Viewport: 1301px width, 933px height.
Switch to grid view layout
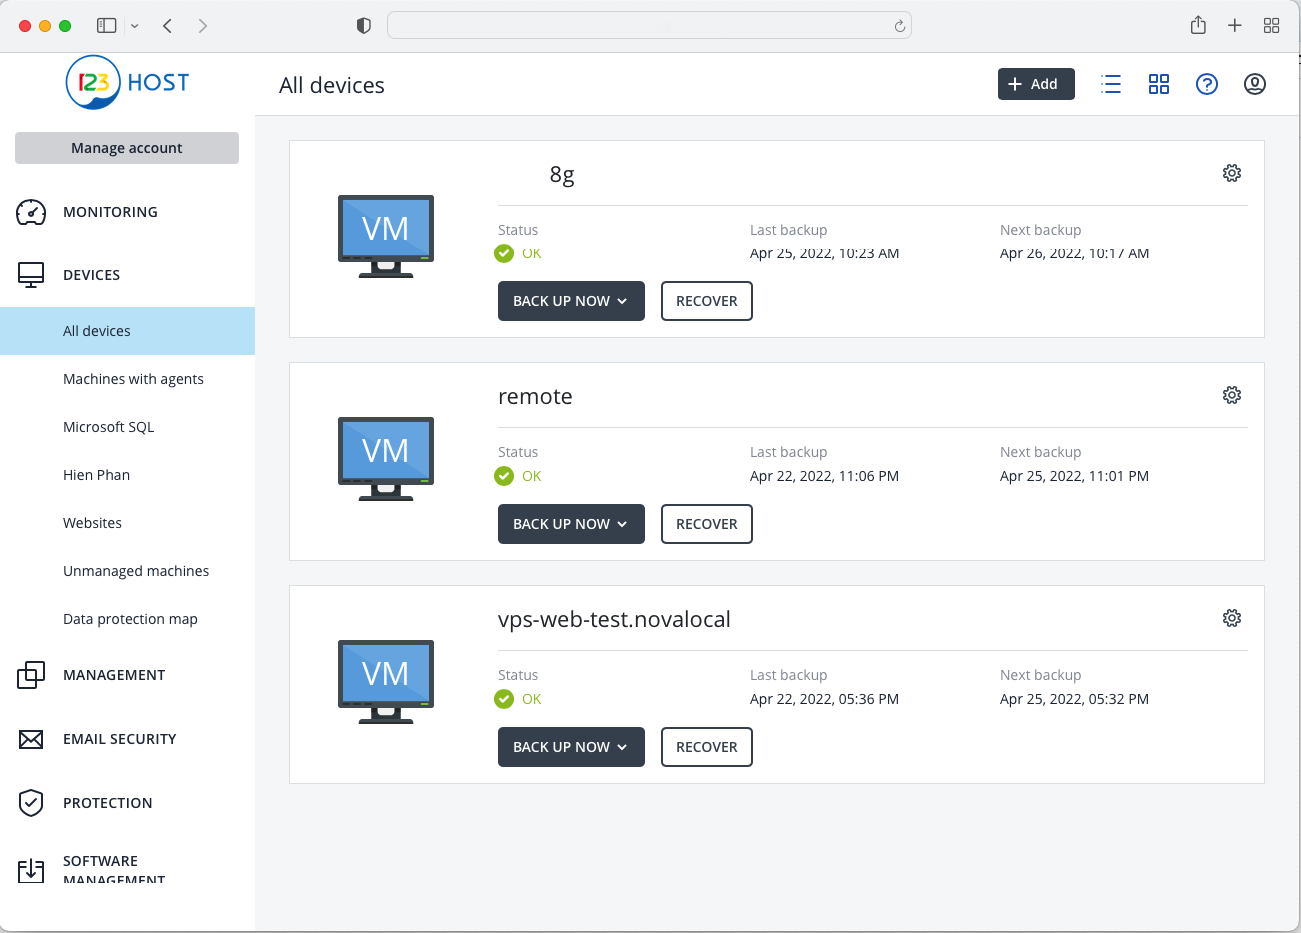1159,84
